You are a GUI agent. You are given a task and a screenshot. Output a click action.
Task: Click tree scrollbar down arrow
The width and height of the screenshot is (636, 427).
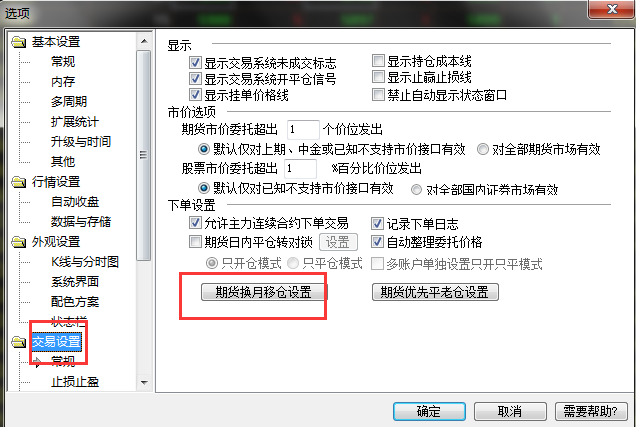point(144,382)
